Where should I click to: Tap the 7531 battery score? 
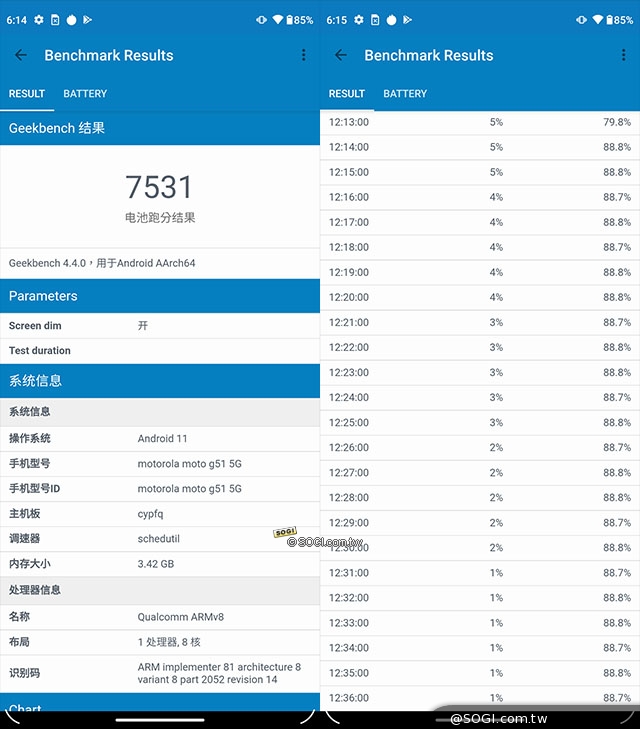click(159, 187)
